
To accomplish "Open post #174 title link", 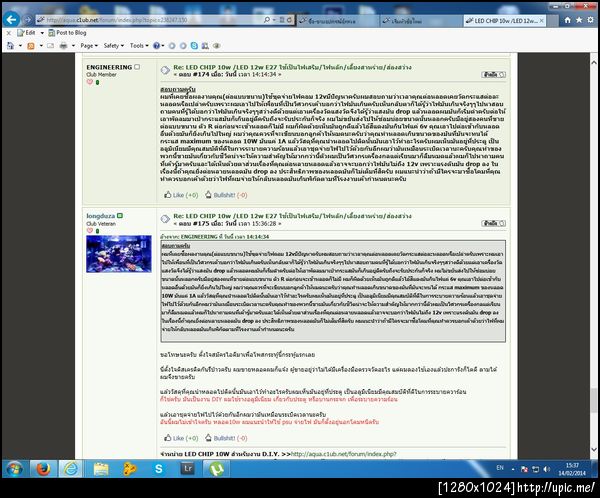I will click(x=292, y=67).
